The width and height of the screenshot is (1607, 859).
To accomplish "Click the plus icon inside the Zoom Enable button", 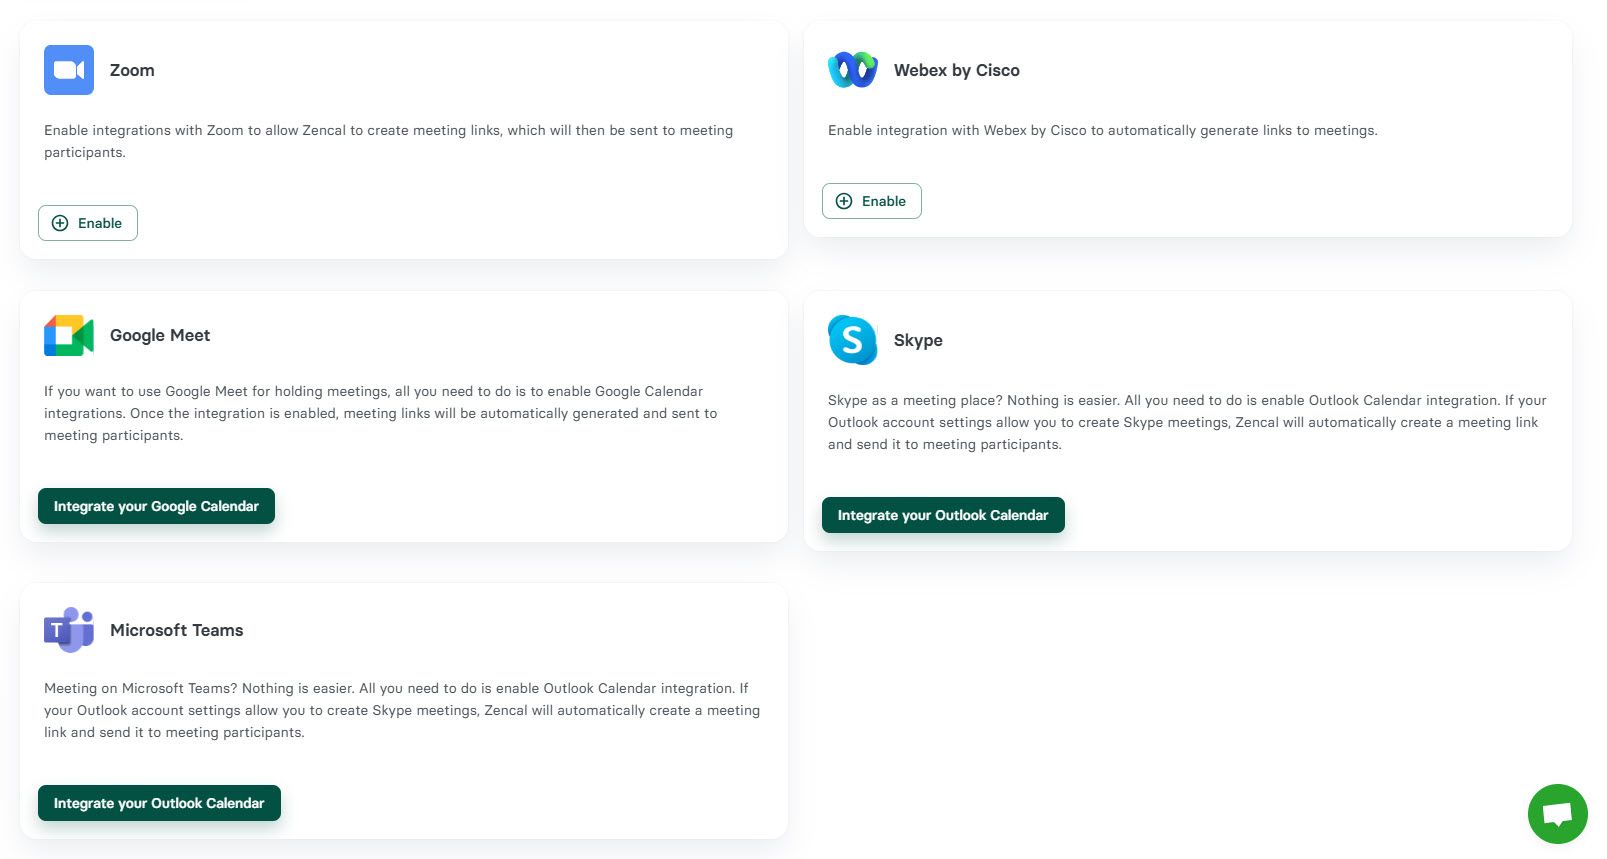I will [59, 223].
